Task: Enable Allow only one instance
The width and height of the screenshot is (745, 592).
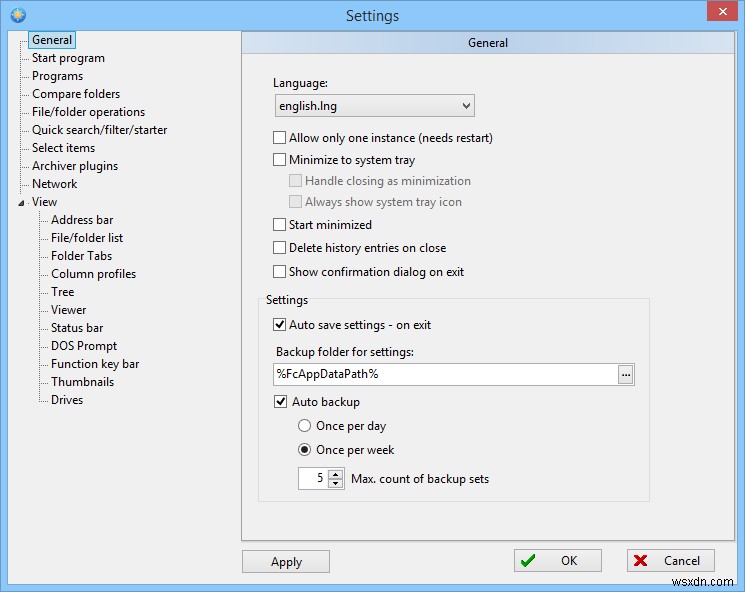Action: coord(279,138)
